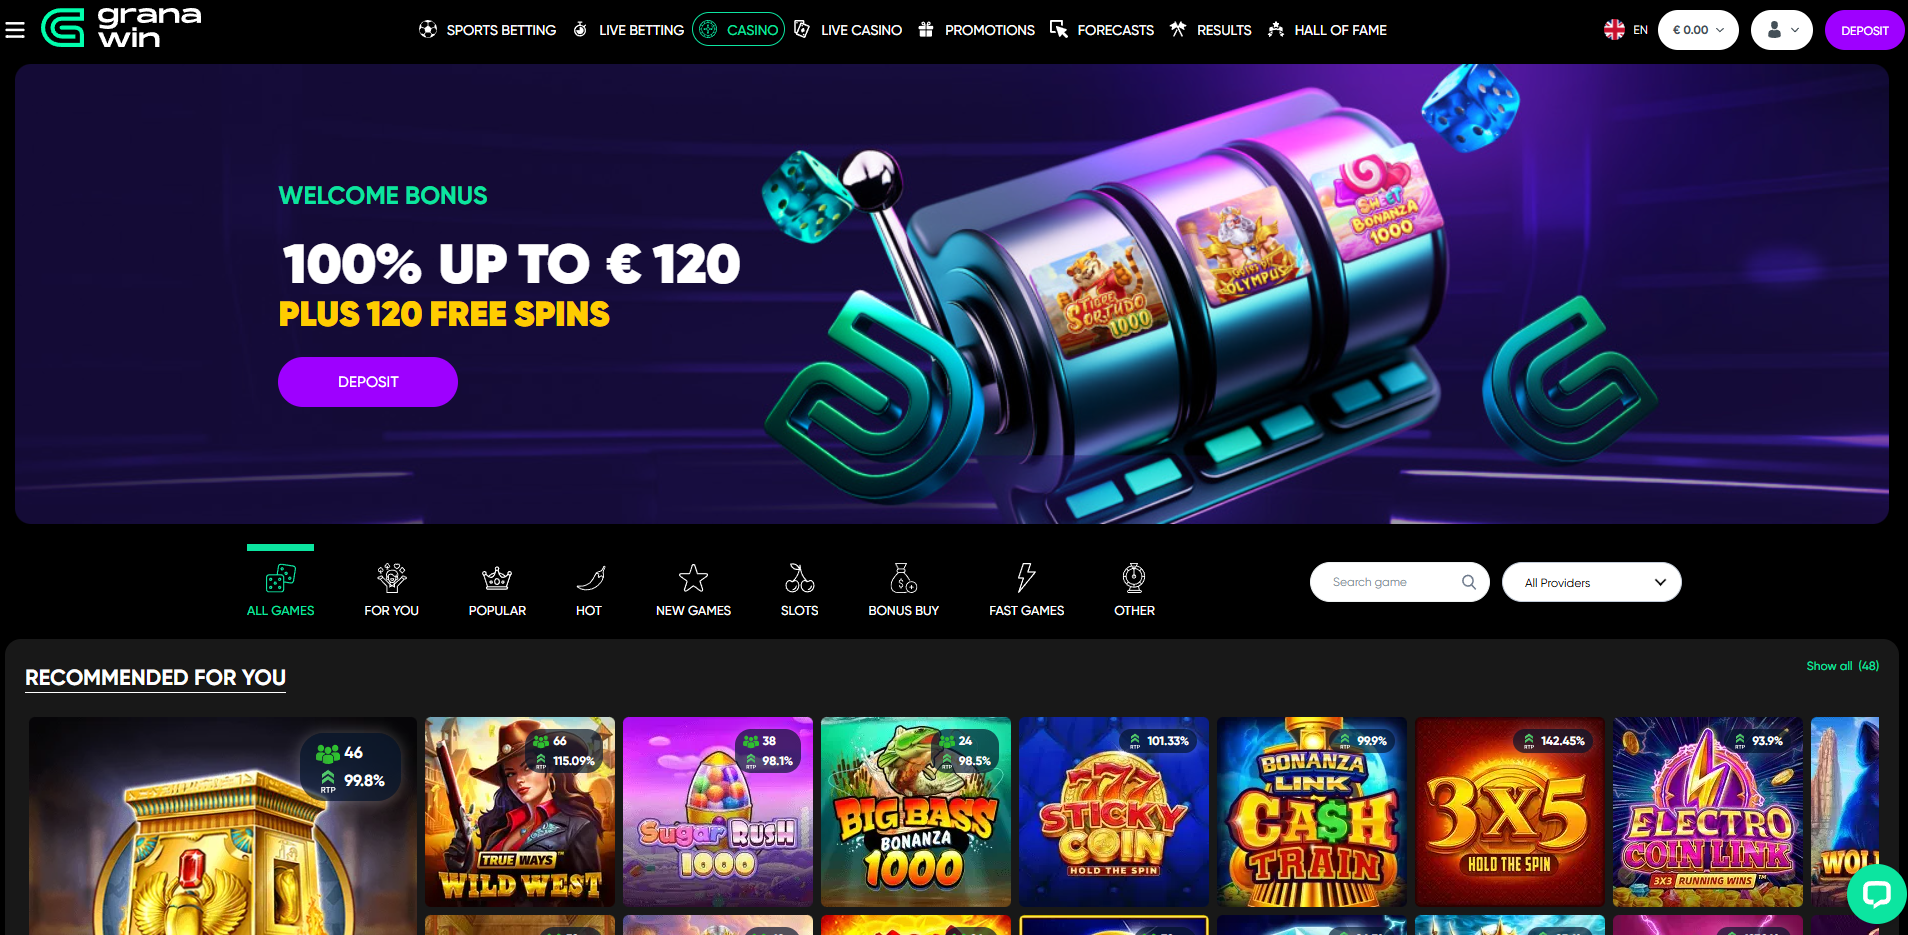Viewport: 1908px width, 935px height.
Task: Choose the Slots cherries category
Action: (x=799, y=590)
